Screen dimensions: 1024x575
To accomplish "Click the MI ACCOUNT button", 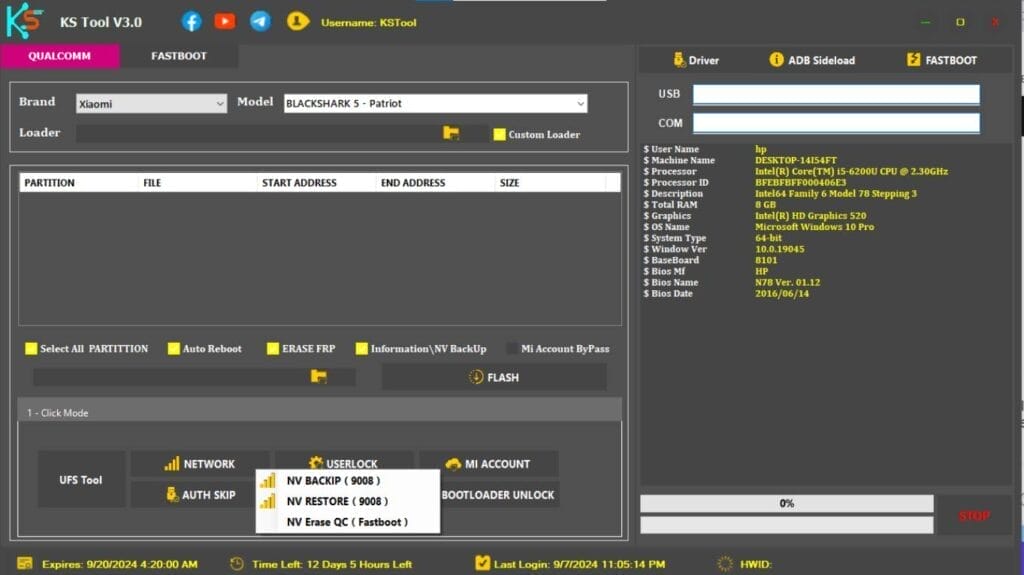I will [x=488, y=464].
